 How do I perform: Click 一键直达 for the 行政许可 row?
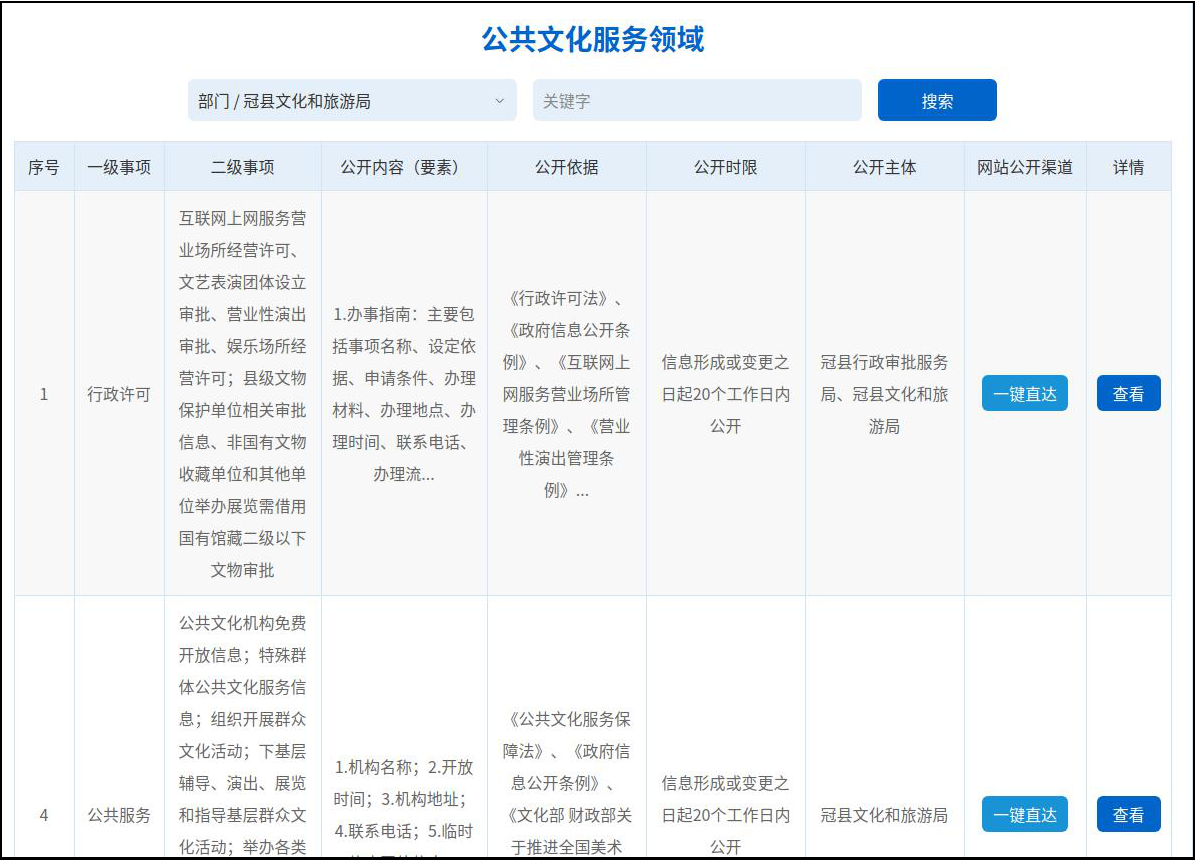[x=1024, y=394]
